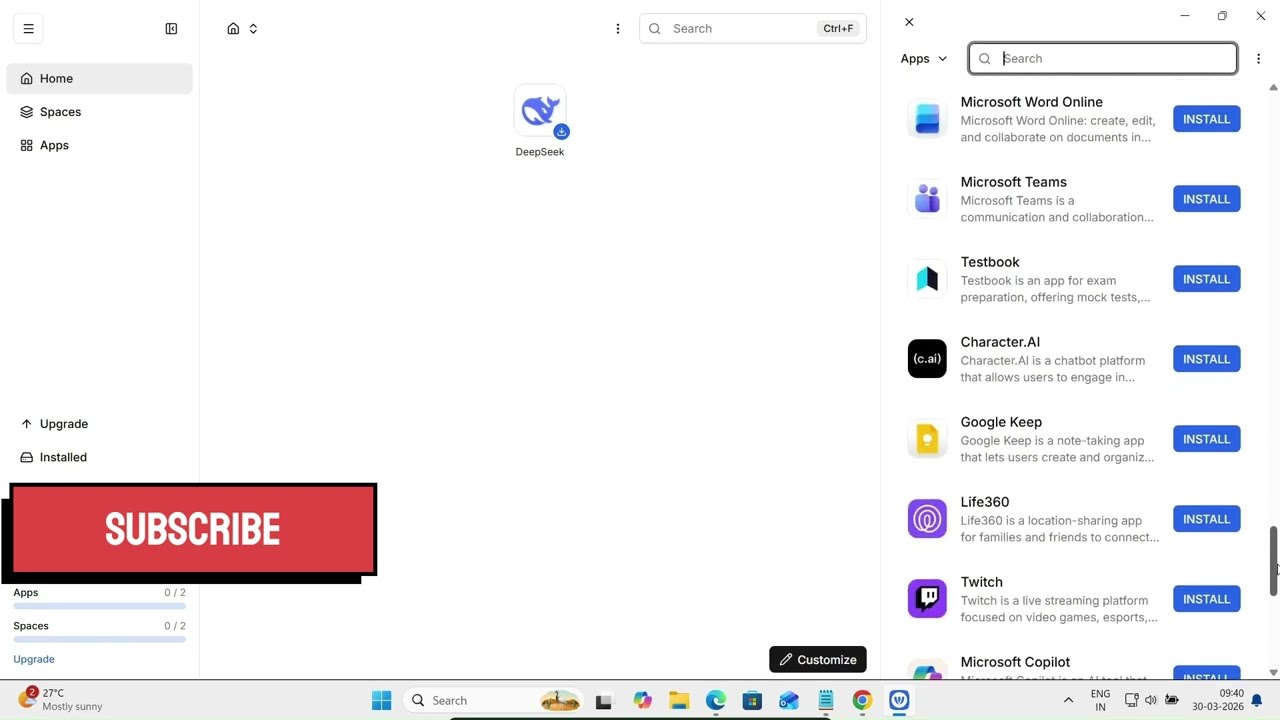Install Microsoft Word Online
The image size is (1280, 720).
click(x=1207, y=119)
